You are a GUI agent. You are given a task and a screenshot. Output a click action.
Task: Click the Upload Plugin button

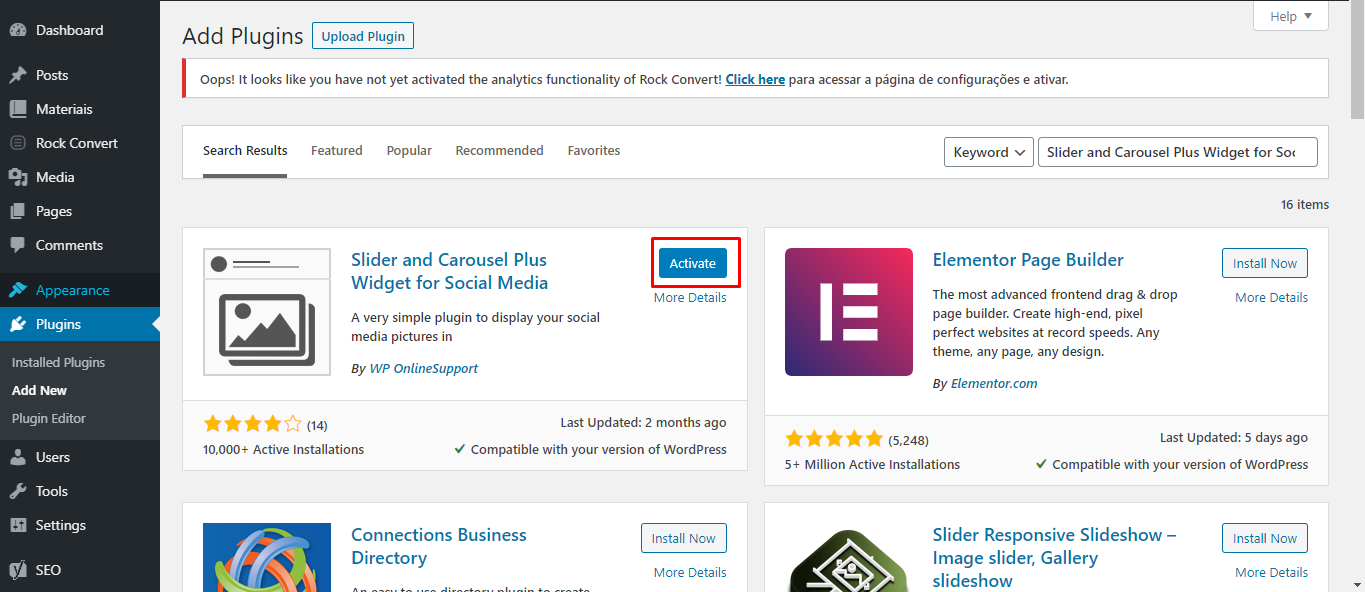point(363,36)
